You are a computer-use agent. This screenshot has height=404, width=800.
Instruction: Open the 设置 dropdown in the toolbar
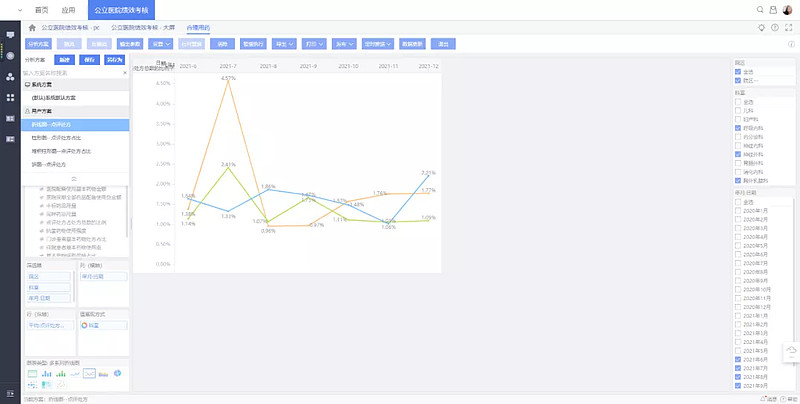point(161,44)
